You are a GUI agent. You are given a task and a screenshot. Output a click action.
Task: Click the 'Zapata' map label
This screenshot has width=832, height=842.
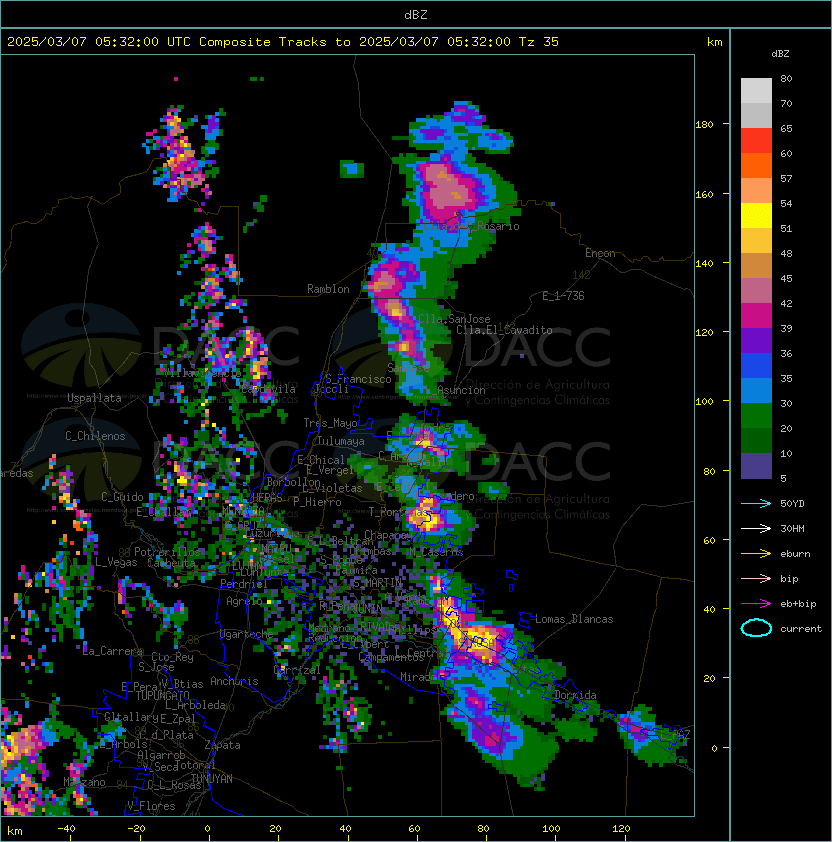pyautogui.click(x=222, y=745)
